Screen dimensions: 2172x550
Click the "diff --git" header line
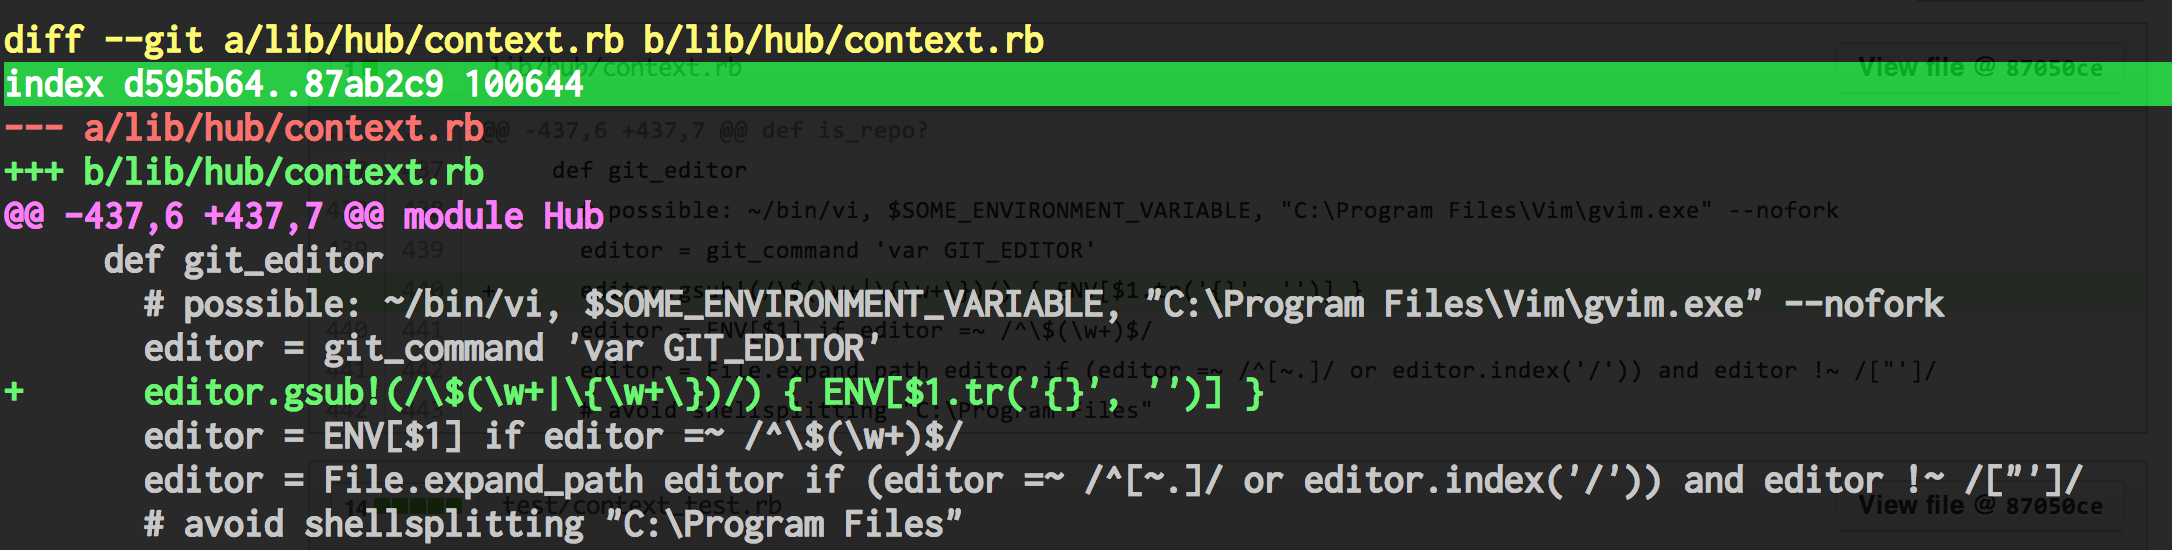pos(523,40)
